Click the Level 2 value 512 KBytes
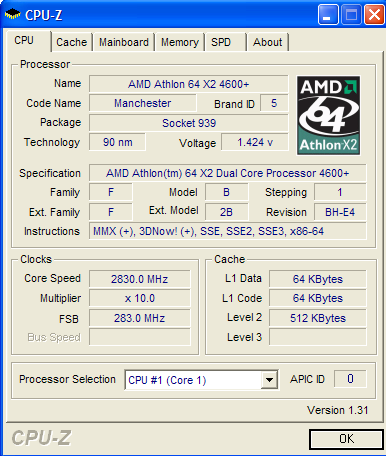Screen dimensions: 386x456 [318, 318]
